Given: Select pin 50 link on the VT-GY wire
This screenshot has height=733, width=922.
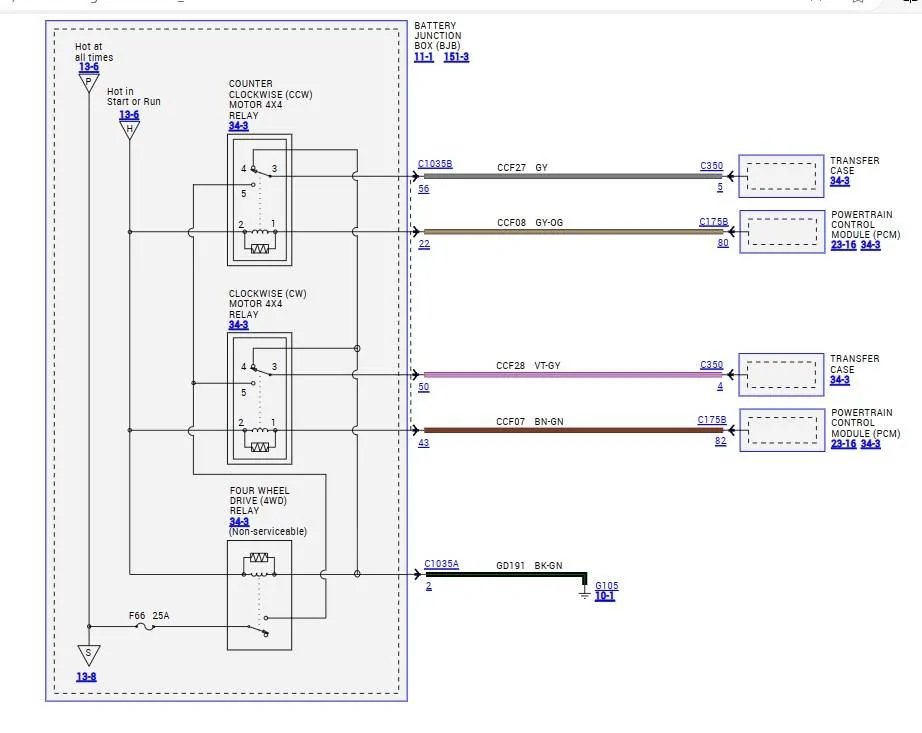Looking at the screenshot, I should tap(423, 387).
